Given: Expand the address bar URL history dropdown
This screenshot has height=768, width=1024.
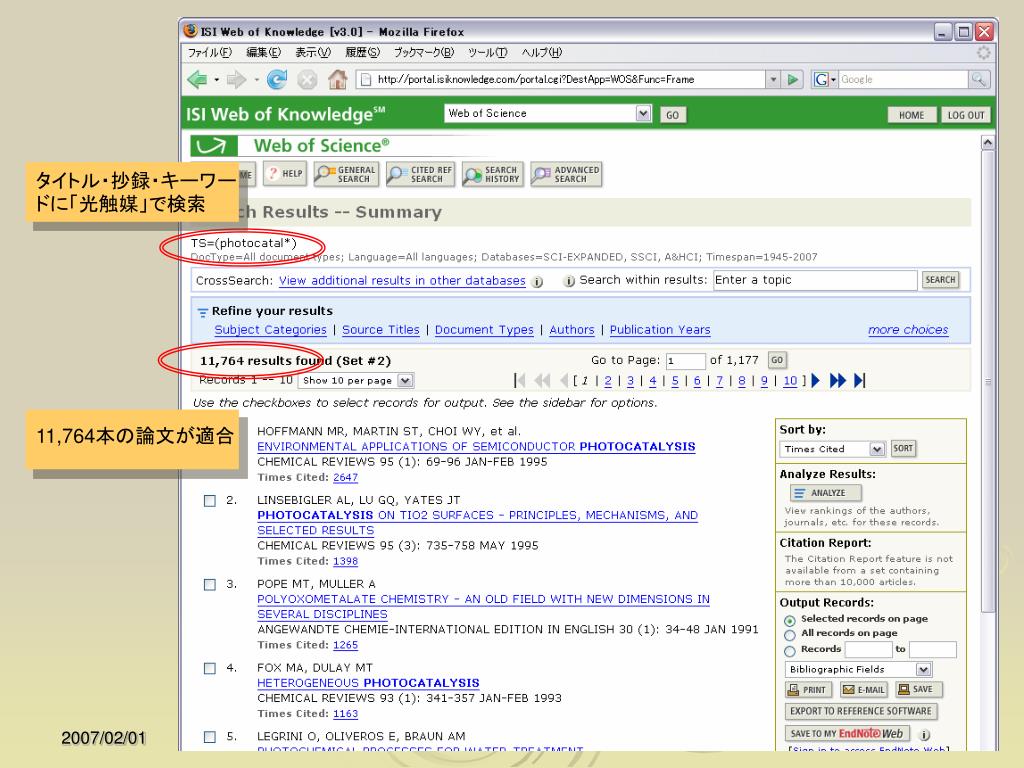Looking at the screenshot, I should coord(773,80).
